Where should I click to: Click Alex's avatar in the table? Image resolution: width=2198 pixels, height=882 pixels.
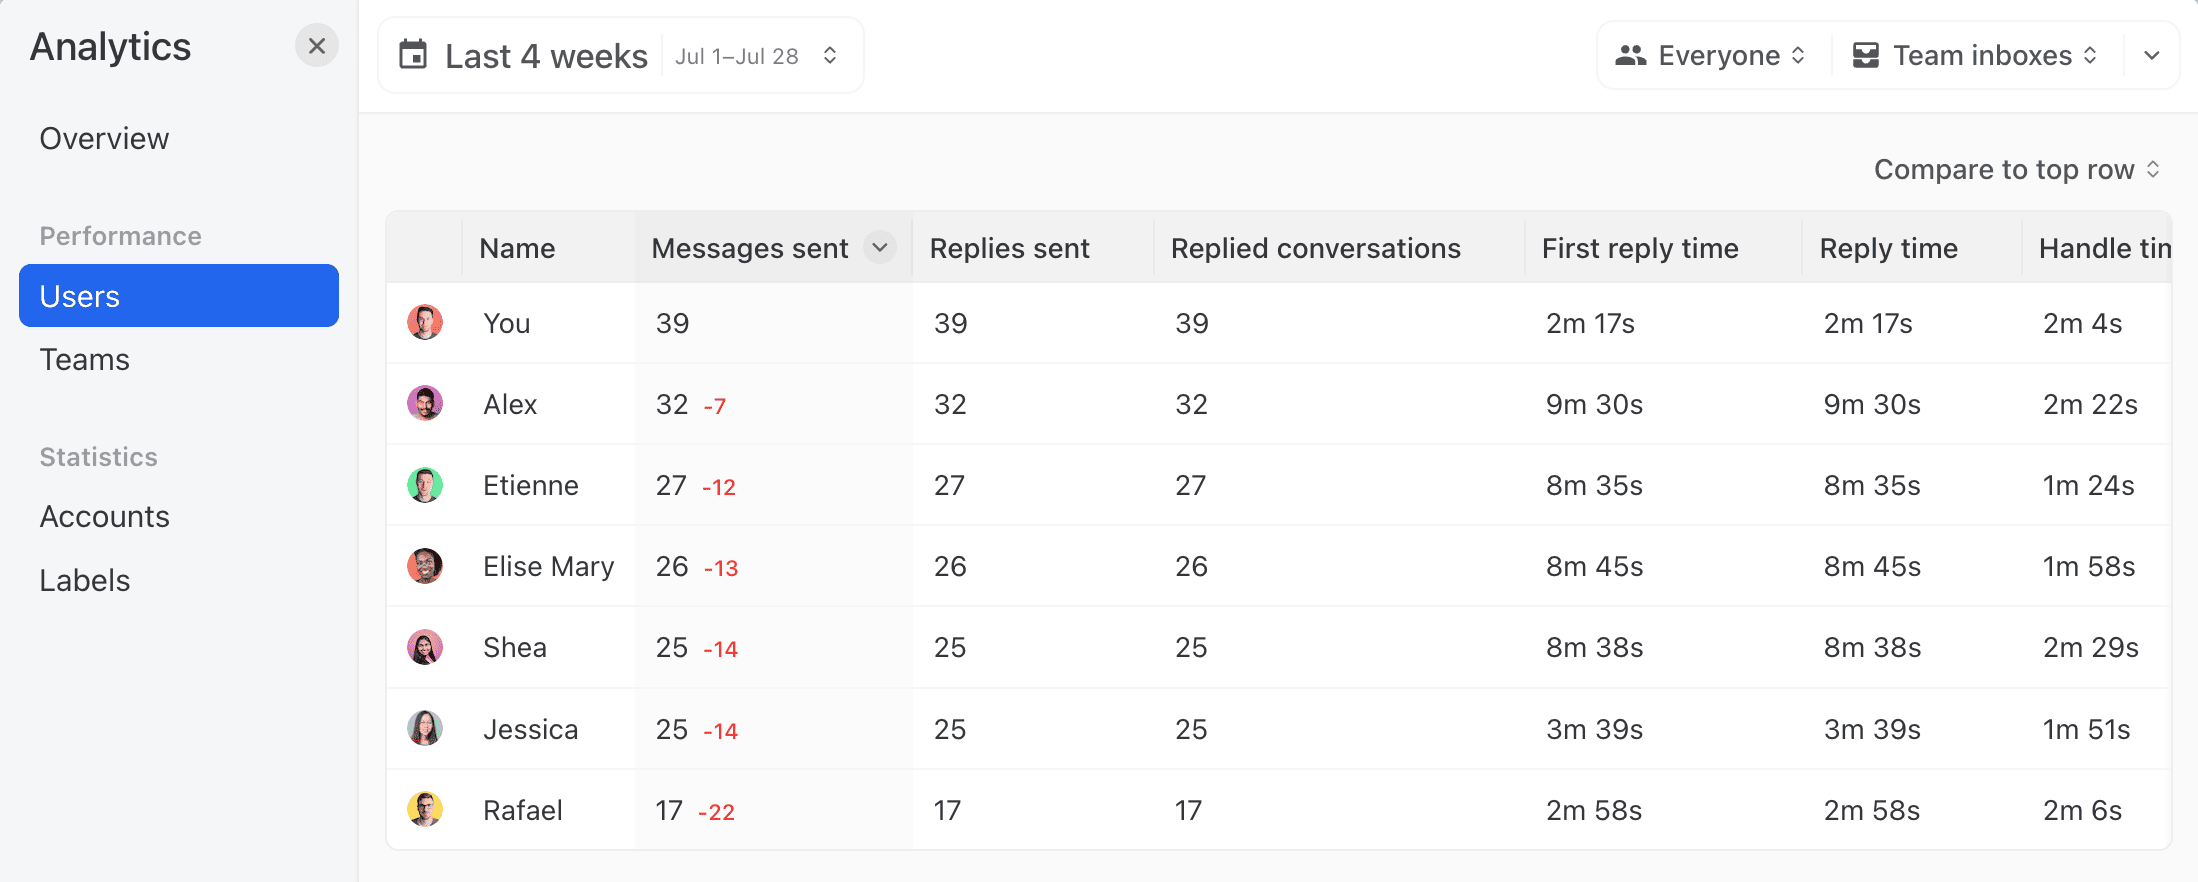pyautogui.click(x=425, y=404)
